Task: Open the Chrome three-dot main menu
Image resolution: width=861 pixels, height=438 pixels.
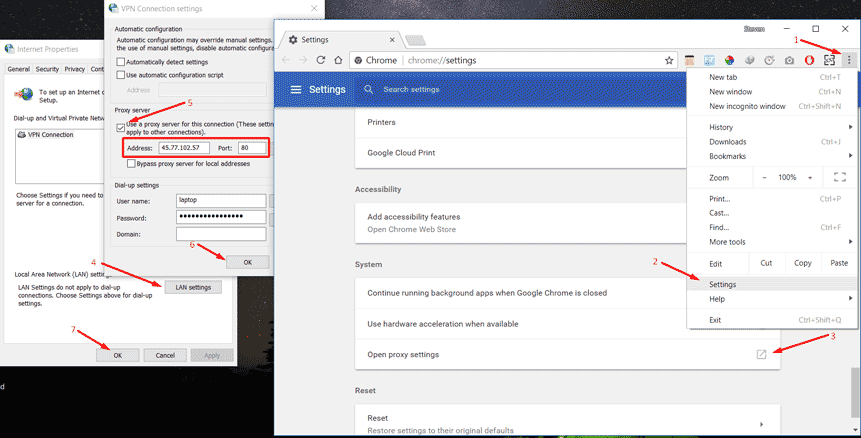Action: [x=849, y=60]
